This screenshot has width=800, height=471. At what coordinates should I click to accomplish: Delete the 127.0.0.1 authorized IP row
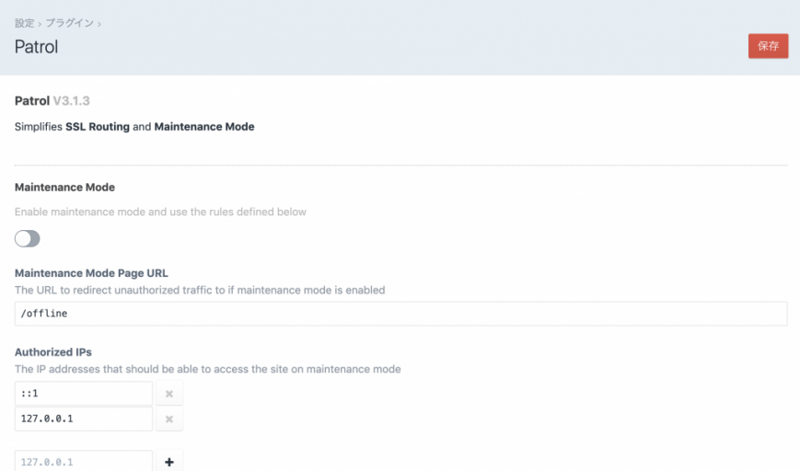169,418
